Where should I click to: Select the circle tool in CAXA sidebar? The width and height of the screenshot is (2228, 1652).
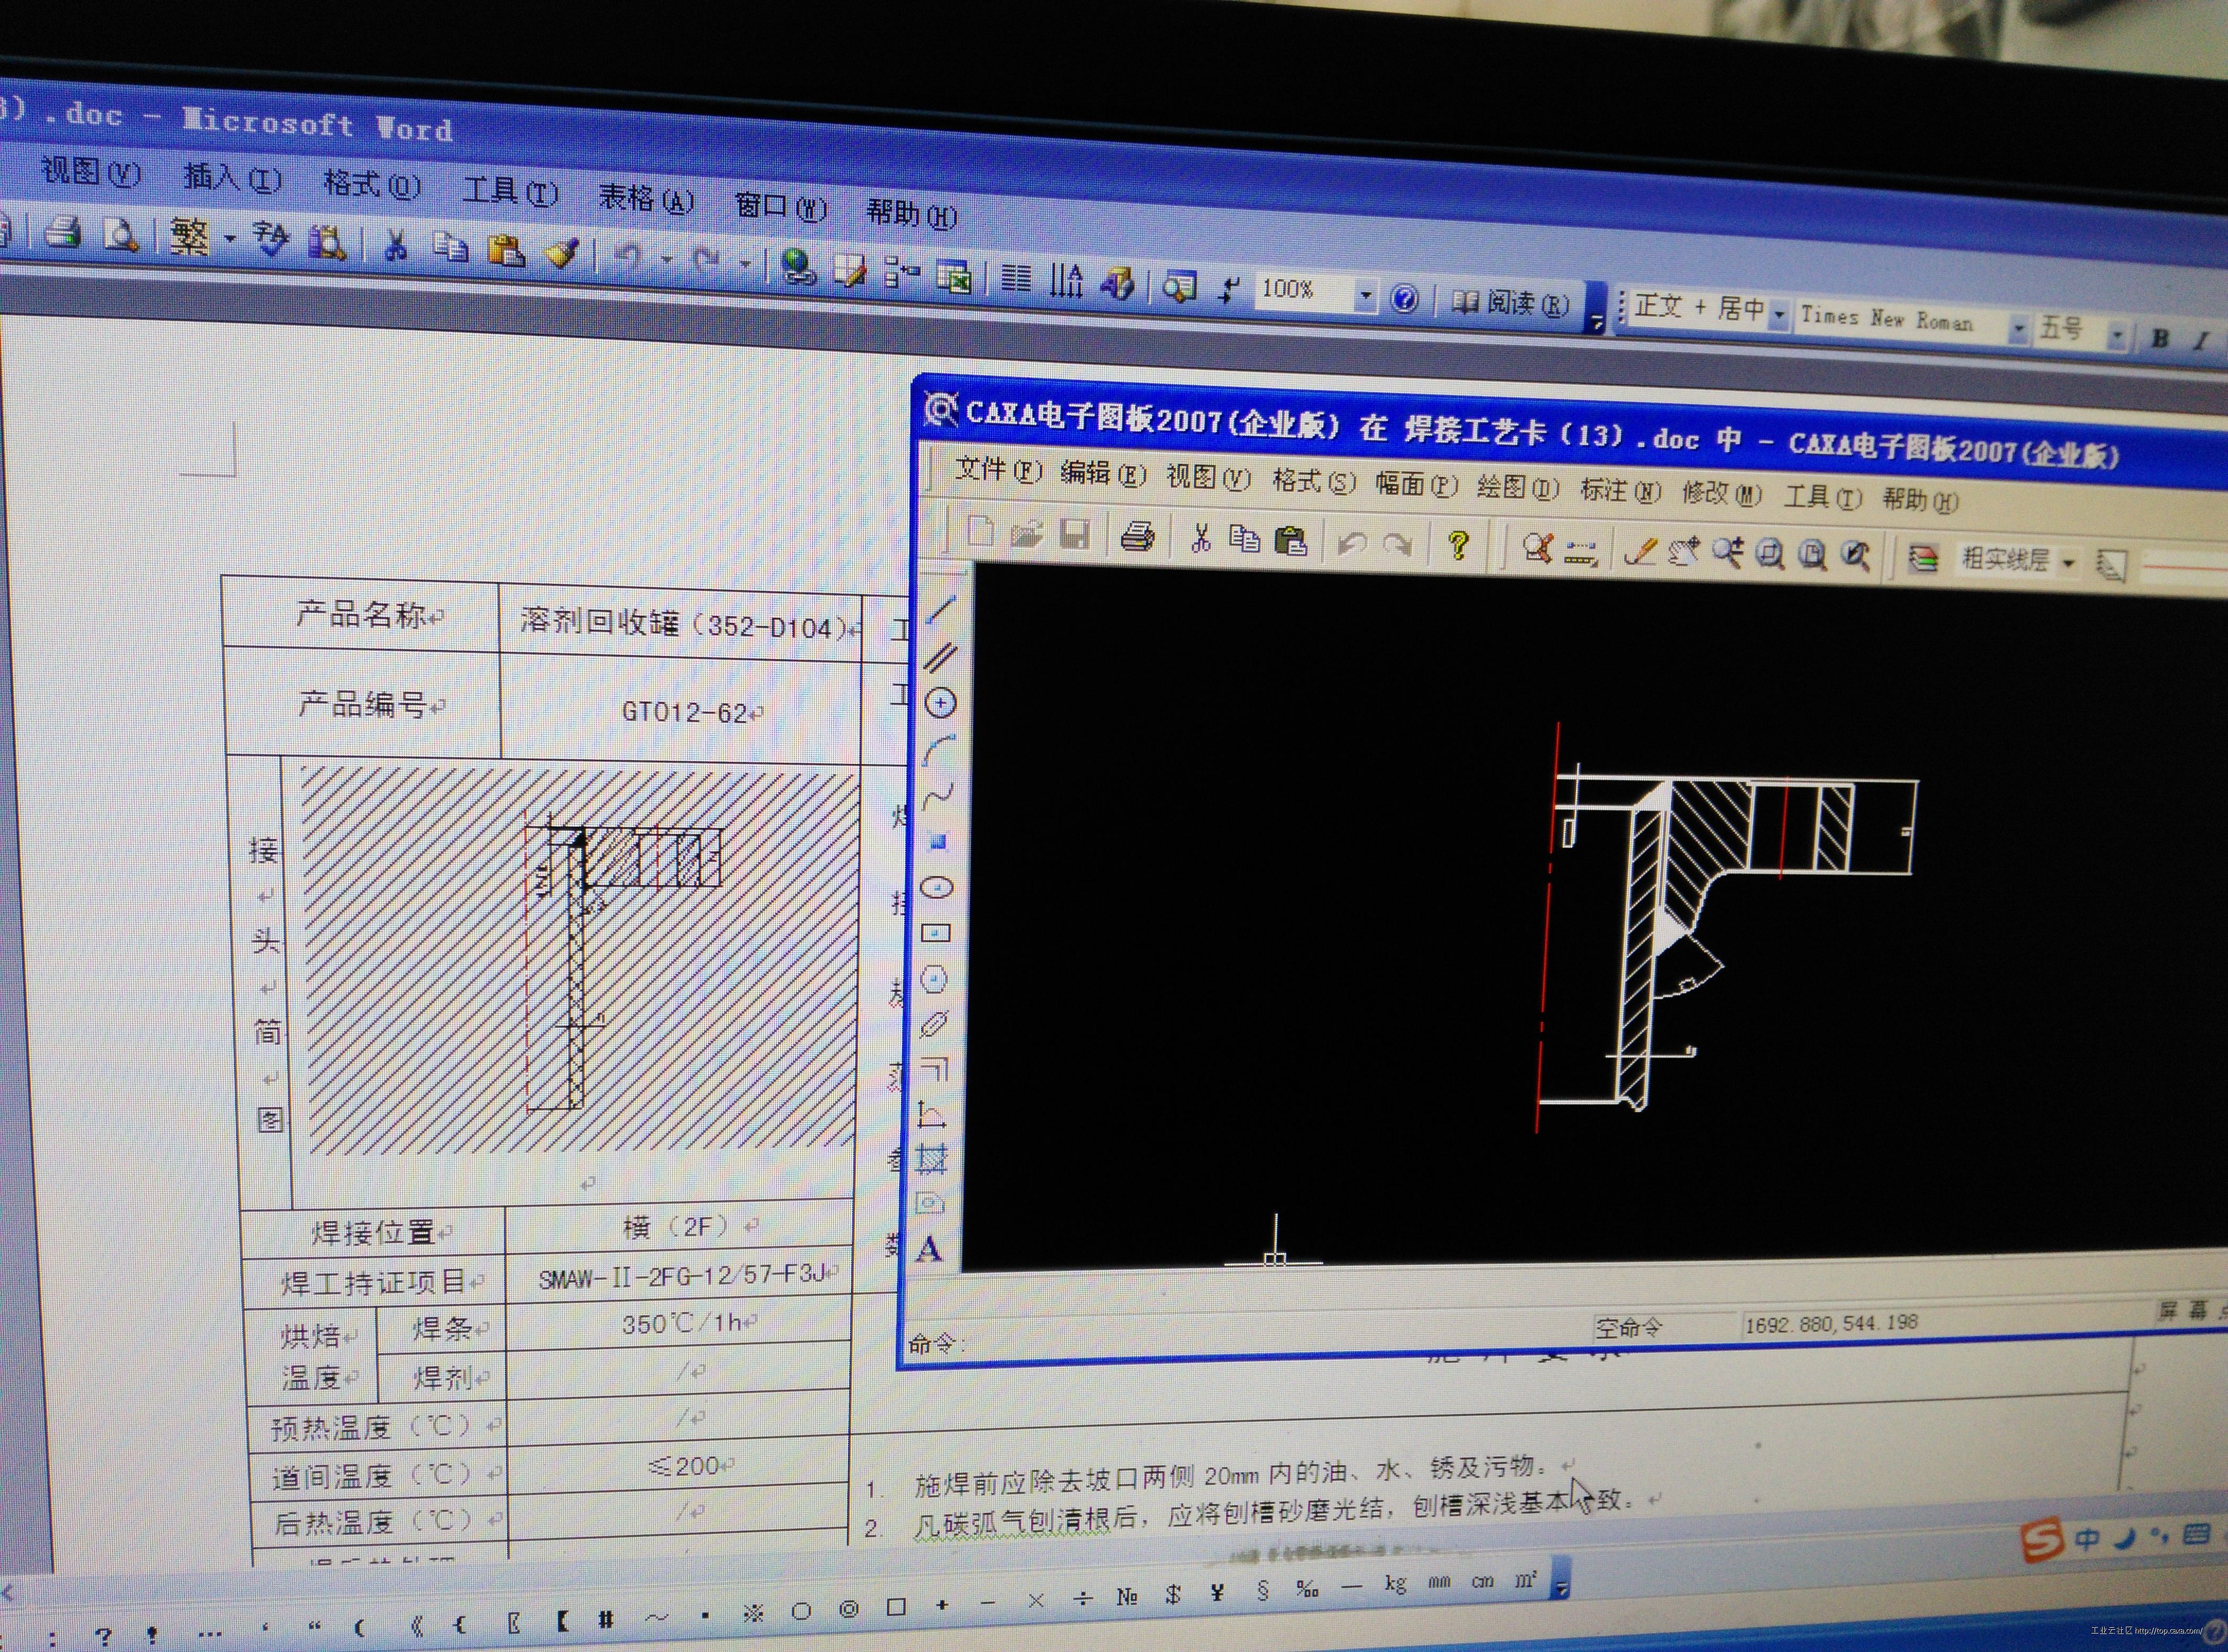[x=940, y=703]
